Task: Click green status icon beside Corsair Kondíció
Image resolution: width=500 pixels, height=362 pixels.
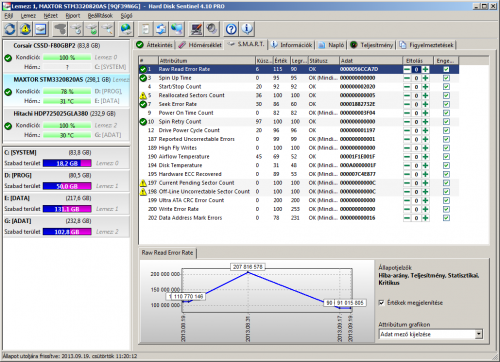Action: [8, 58]
